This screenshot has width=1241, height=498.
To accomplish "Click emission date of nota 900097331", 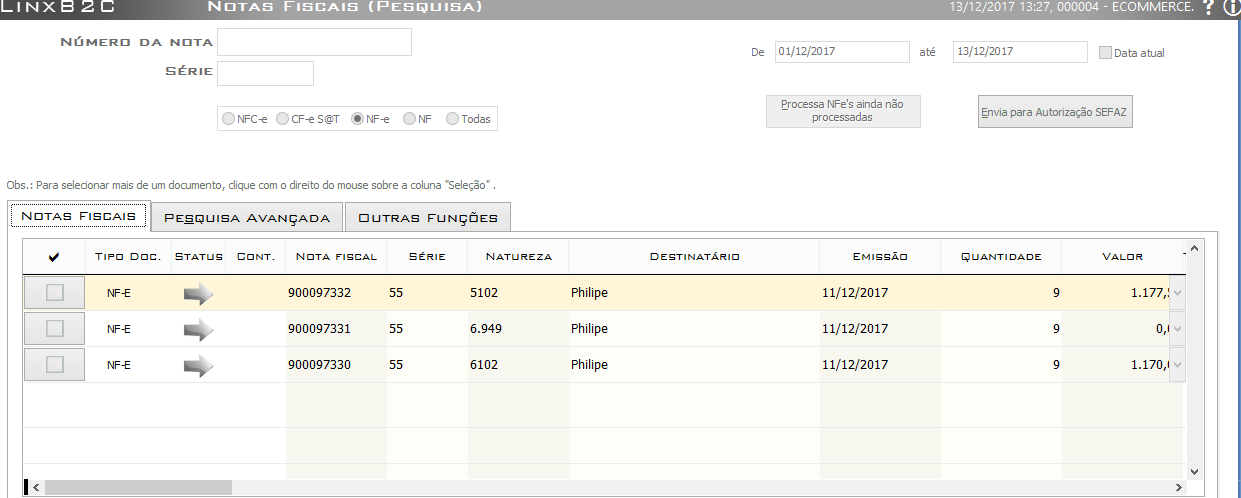I will (x=855, y=329).
